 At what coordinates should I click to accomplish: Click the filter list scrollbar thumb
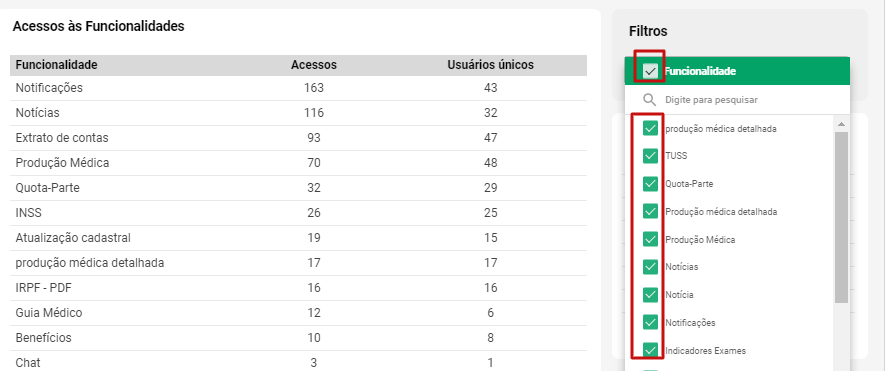point(841,217)
